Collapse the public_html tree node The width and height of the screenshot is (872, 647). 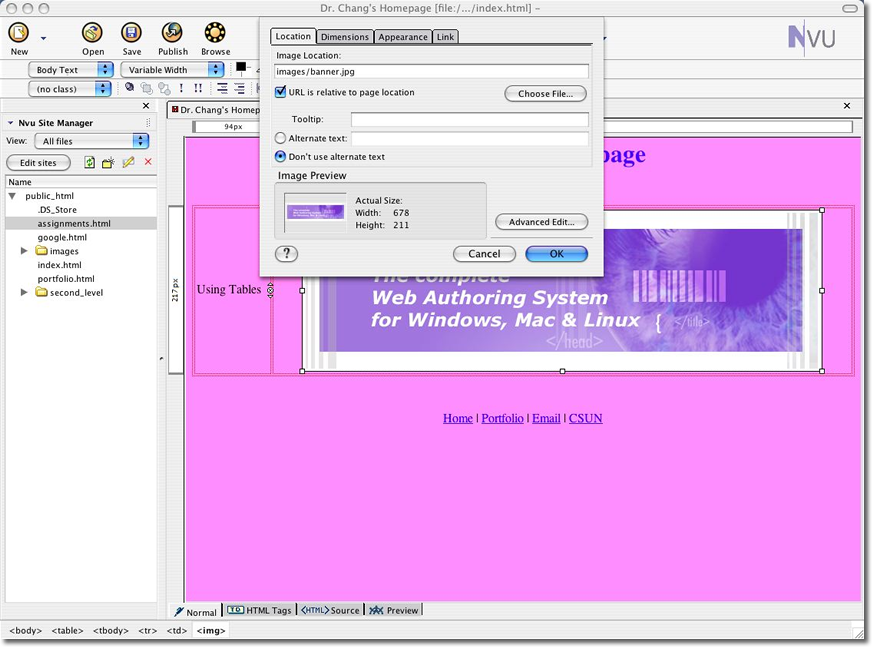tap(12, 196)
